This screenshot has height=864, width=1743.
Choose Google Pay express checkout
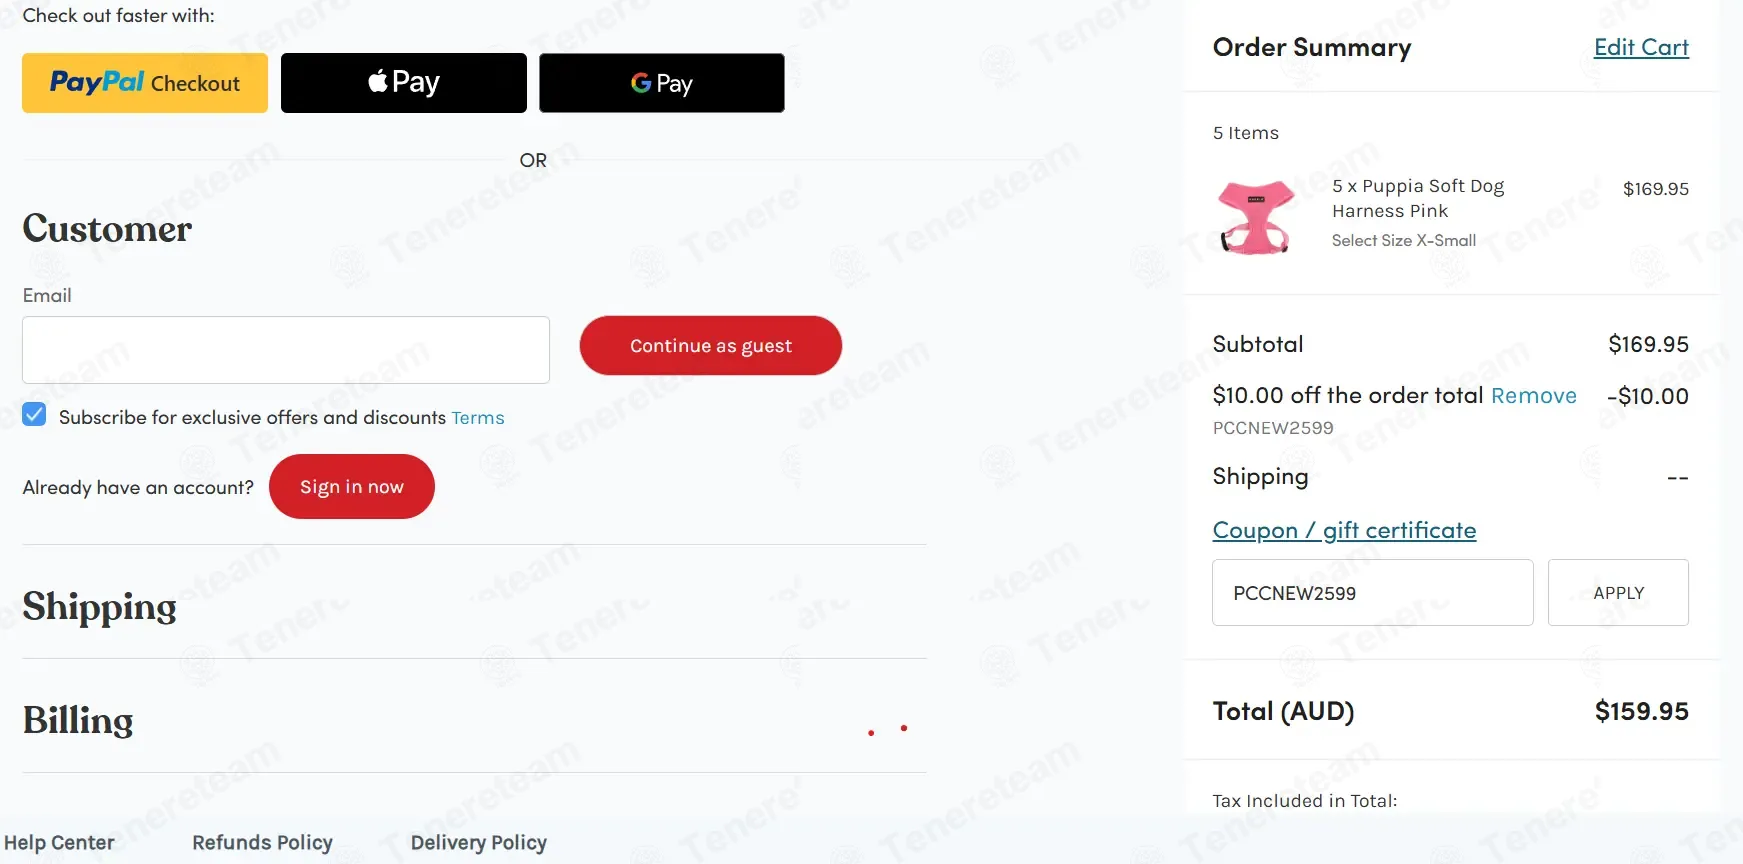pyautogui.click(x=661, y=83)
